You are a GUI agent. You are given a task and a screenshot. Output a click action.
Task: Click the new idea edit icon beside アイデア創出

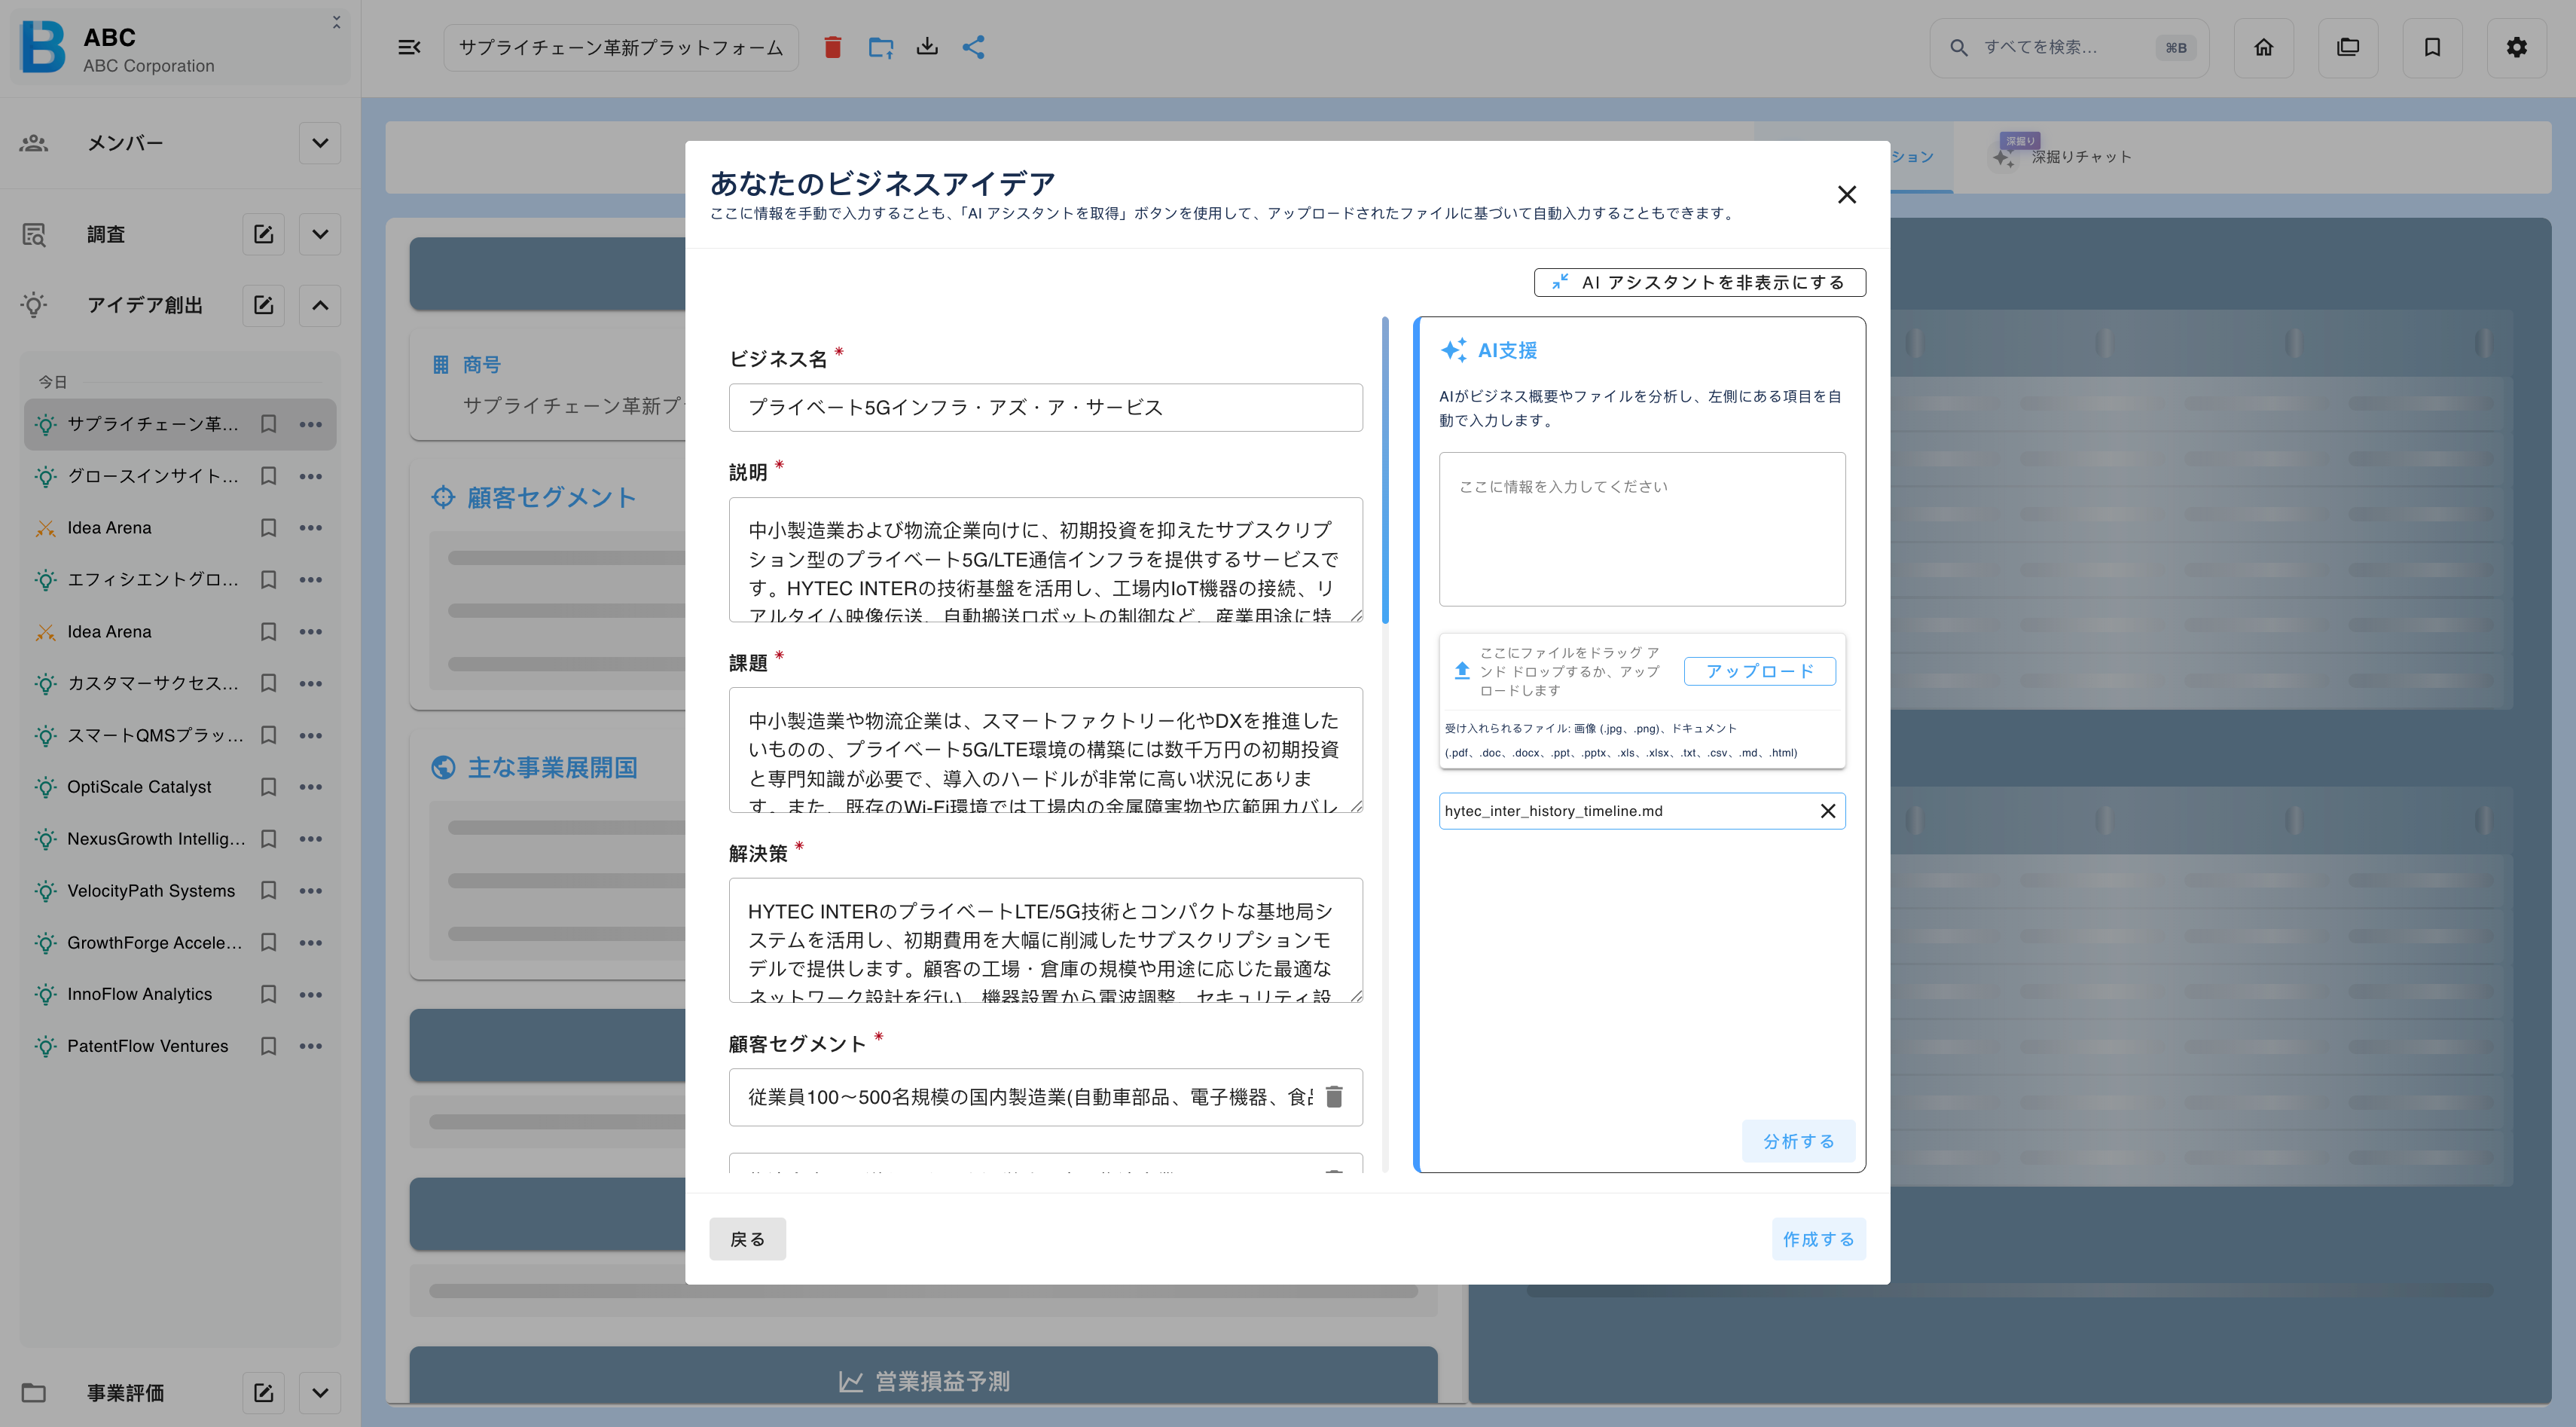(264, 305)
